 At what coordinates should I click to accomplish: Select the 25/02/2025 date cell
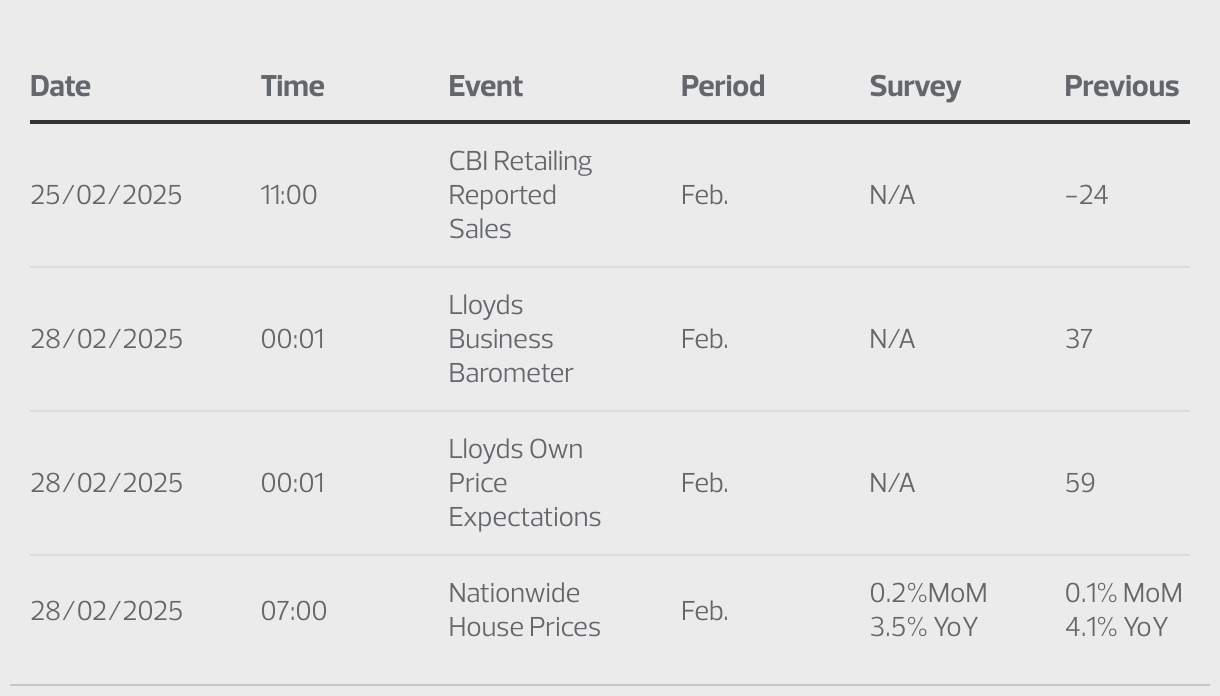point(106,195)
